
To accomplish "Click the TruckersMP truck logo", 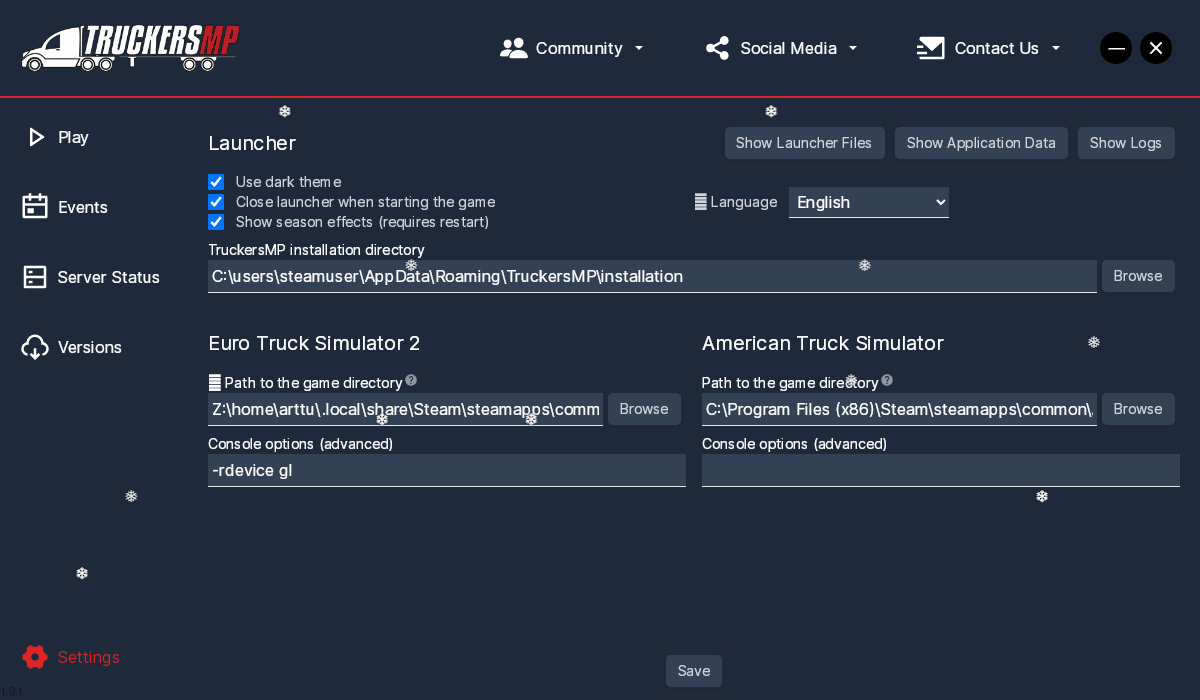I will click(x=130, y=47).
